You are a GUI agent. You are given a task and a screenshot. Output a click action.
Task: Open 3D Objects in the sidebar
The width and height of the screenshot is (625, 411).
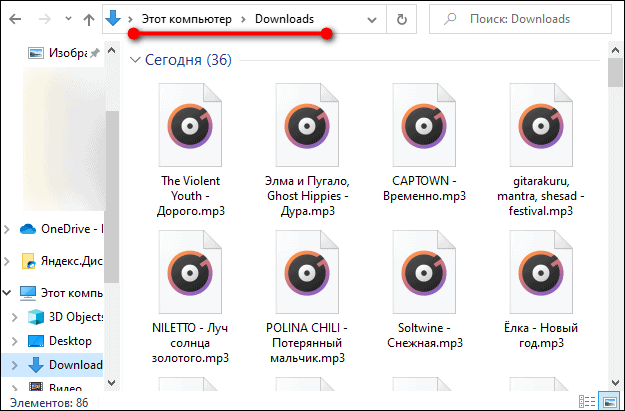pyautogui.click(x=76, y=317)
